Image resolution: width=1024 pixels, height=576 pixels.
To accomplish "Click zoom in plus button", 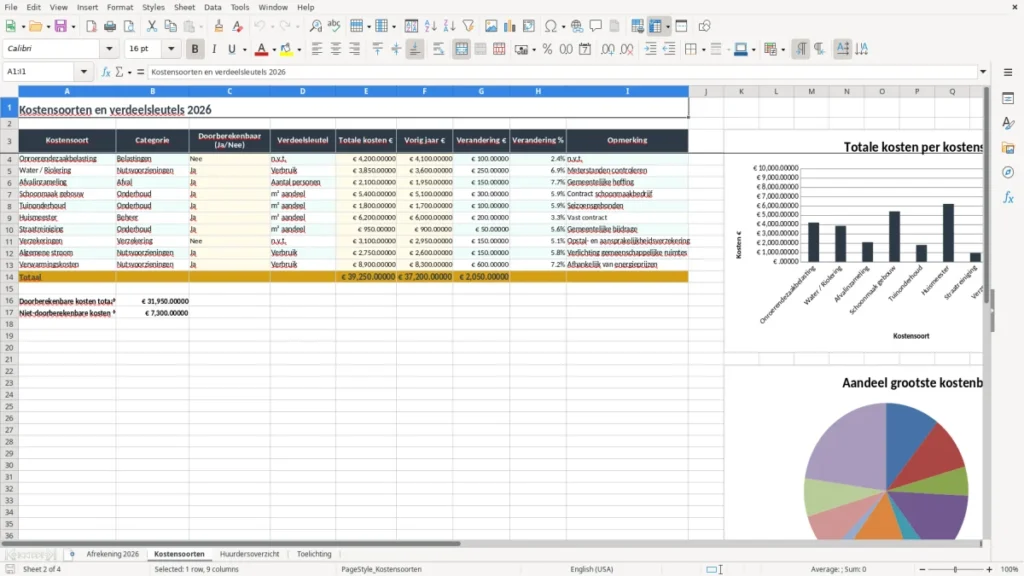I will (989, 569).
